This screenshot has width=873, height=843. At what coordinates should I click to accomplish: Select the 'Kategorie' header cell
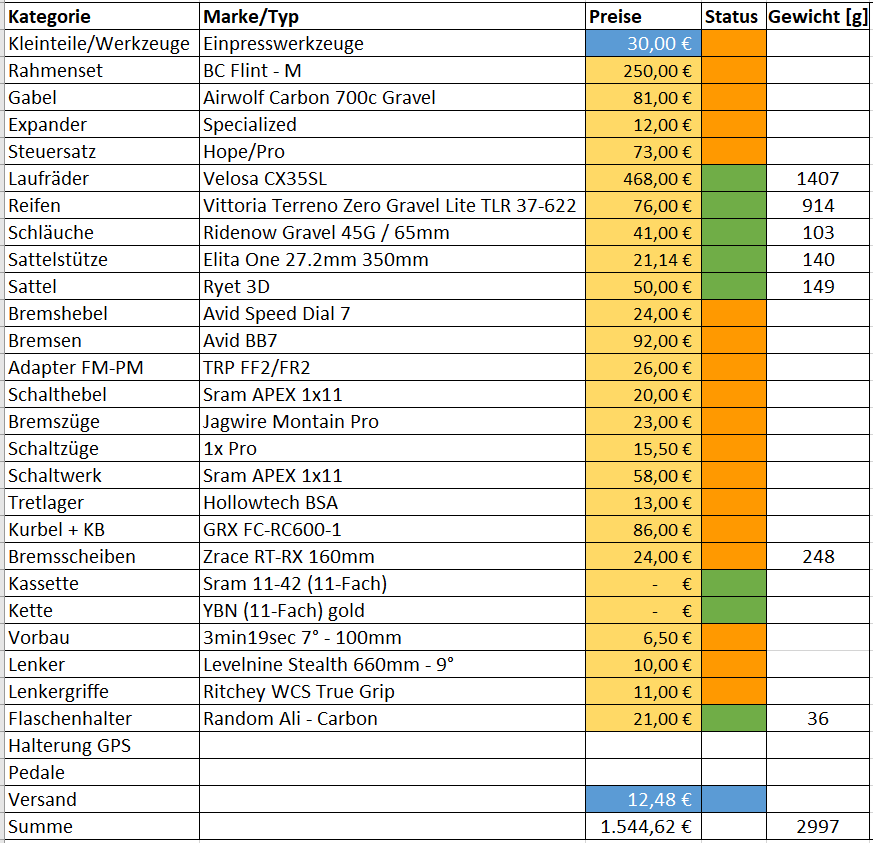[x=102, y=16]
